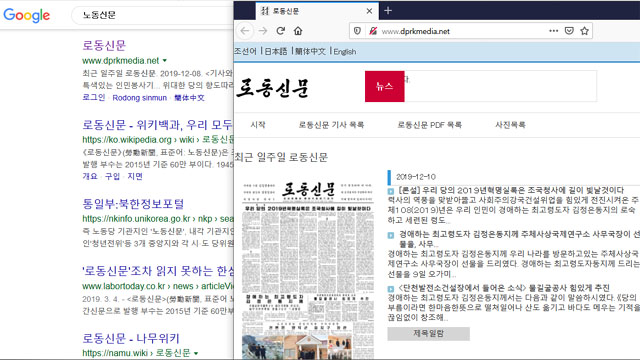Image resolution: width=640 pixels, height=360 pixels.
Task: Open the page actions three-dot menu
Action: pos(553,31)
